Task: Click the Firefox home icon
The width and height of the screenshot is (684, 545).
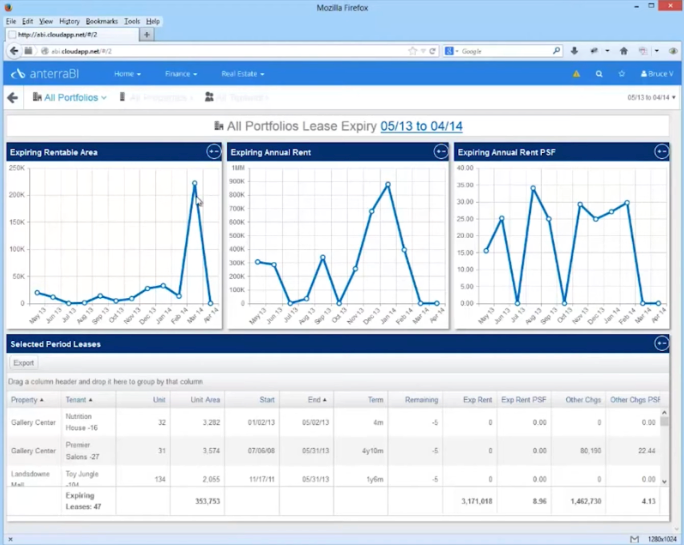Action: (x=624, y=51)
